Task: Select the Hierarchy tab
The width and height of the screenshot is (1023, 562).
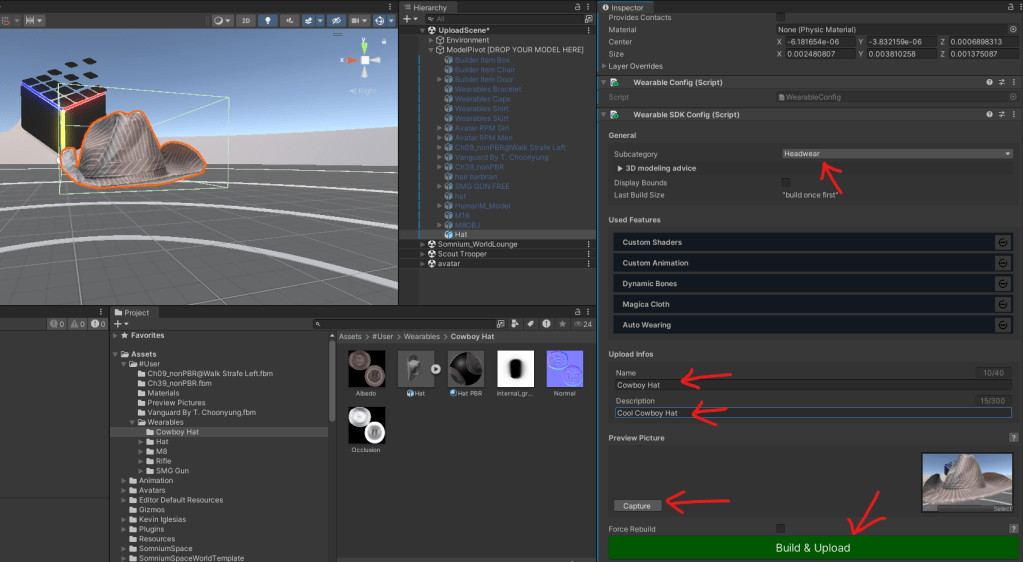Action: [430, 7]
